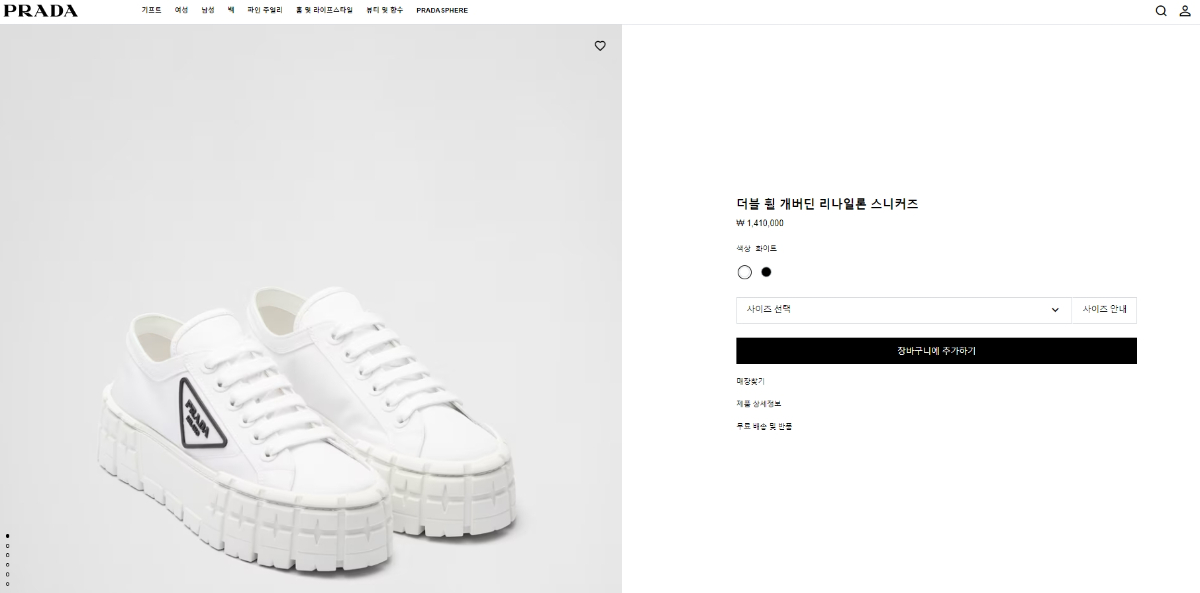Open the 홈 및 라이프스타일 menu
Viewport: 1200px width, 593px height.
pyautogui.click(x=324, y=10)
